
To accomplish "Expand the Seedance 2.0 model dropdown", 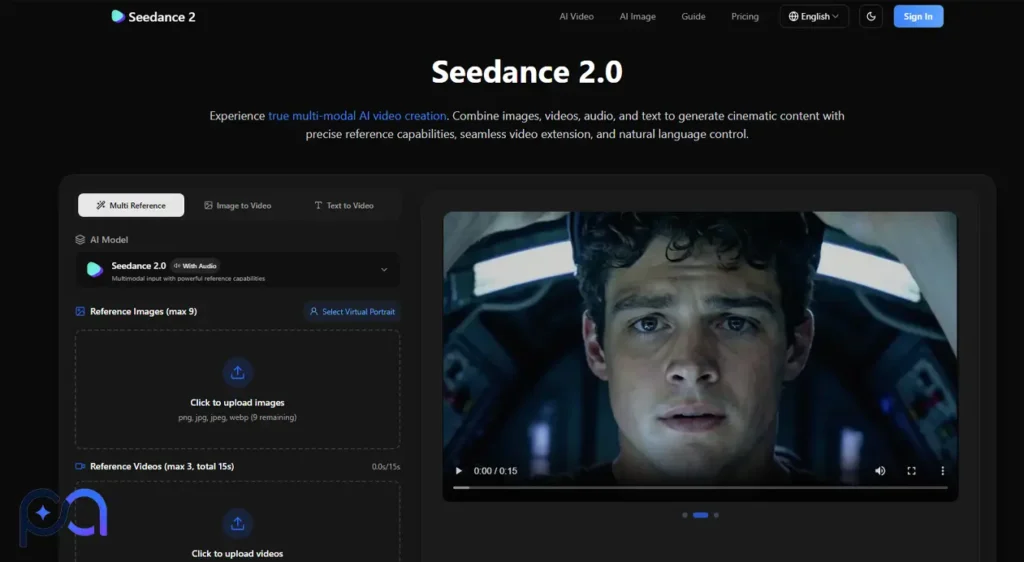I will 238,270.
